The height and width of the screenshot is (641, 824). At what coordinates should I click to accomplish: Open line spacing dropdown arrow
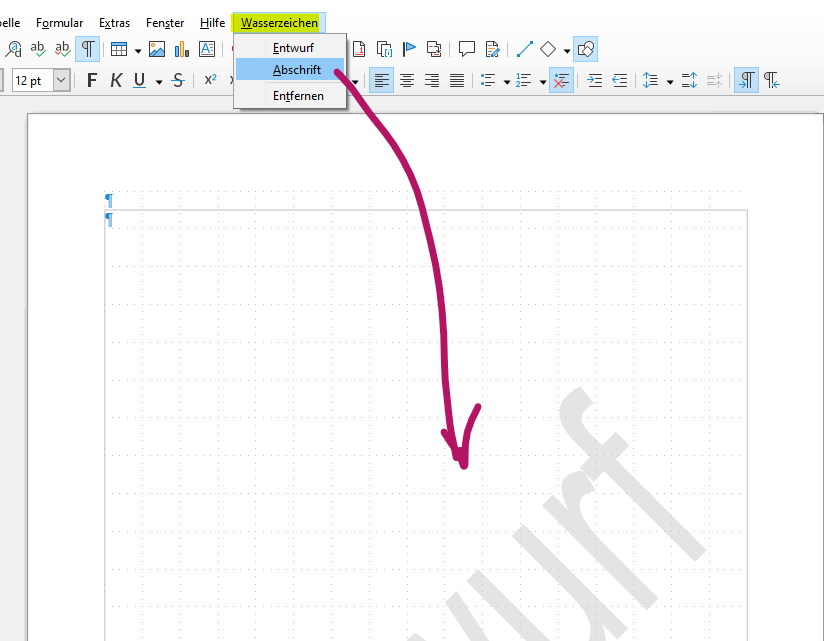click(x=670, y=81)
